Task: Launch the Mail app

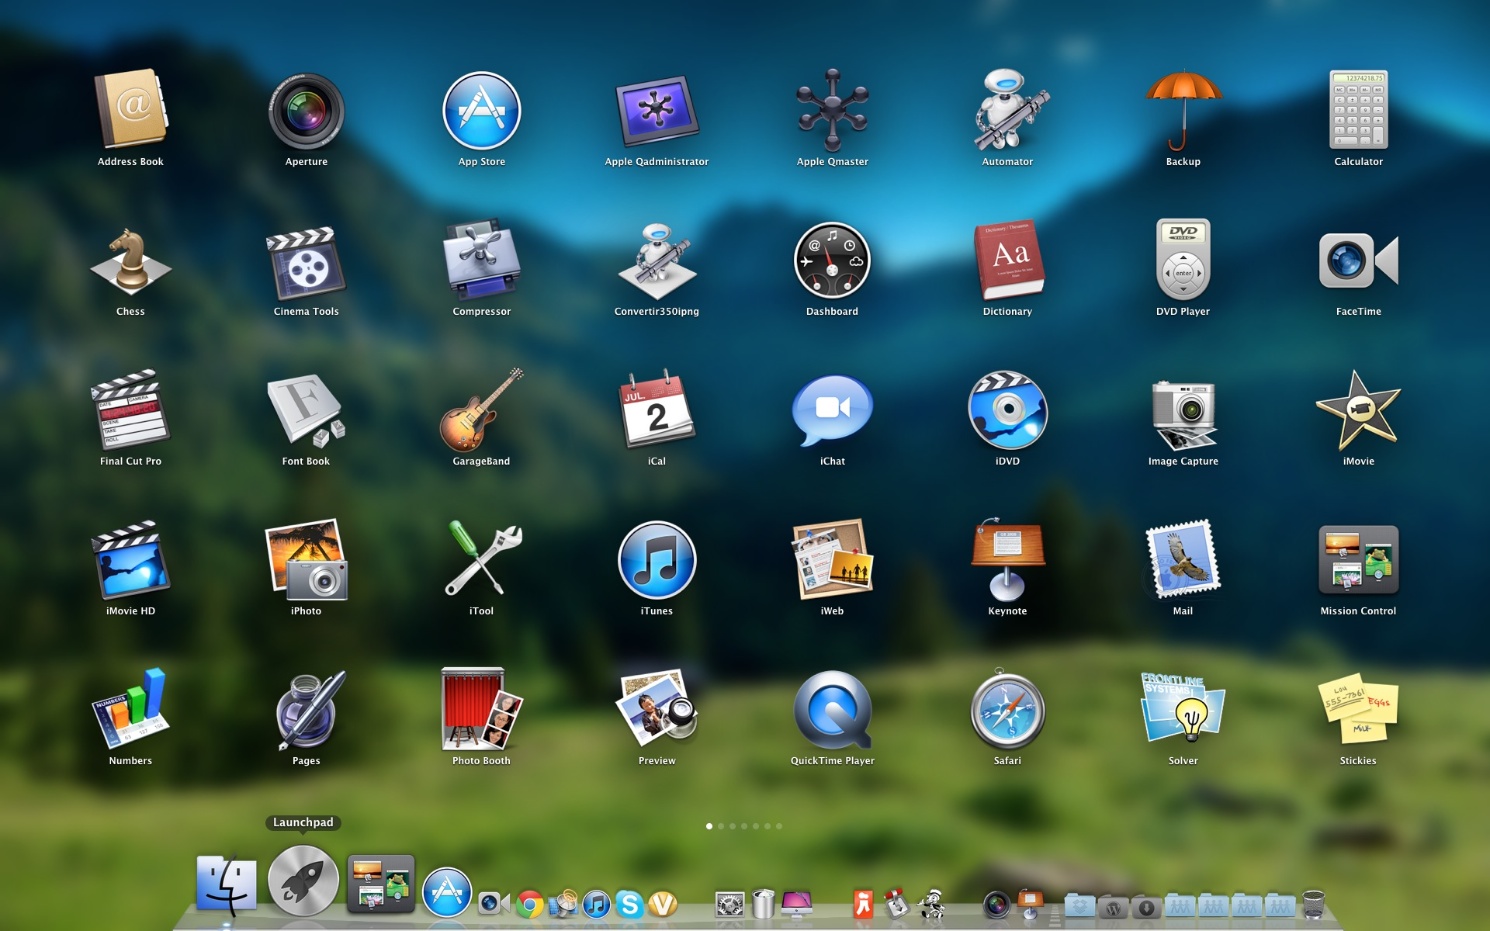Action: (1183, 559)
